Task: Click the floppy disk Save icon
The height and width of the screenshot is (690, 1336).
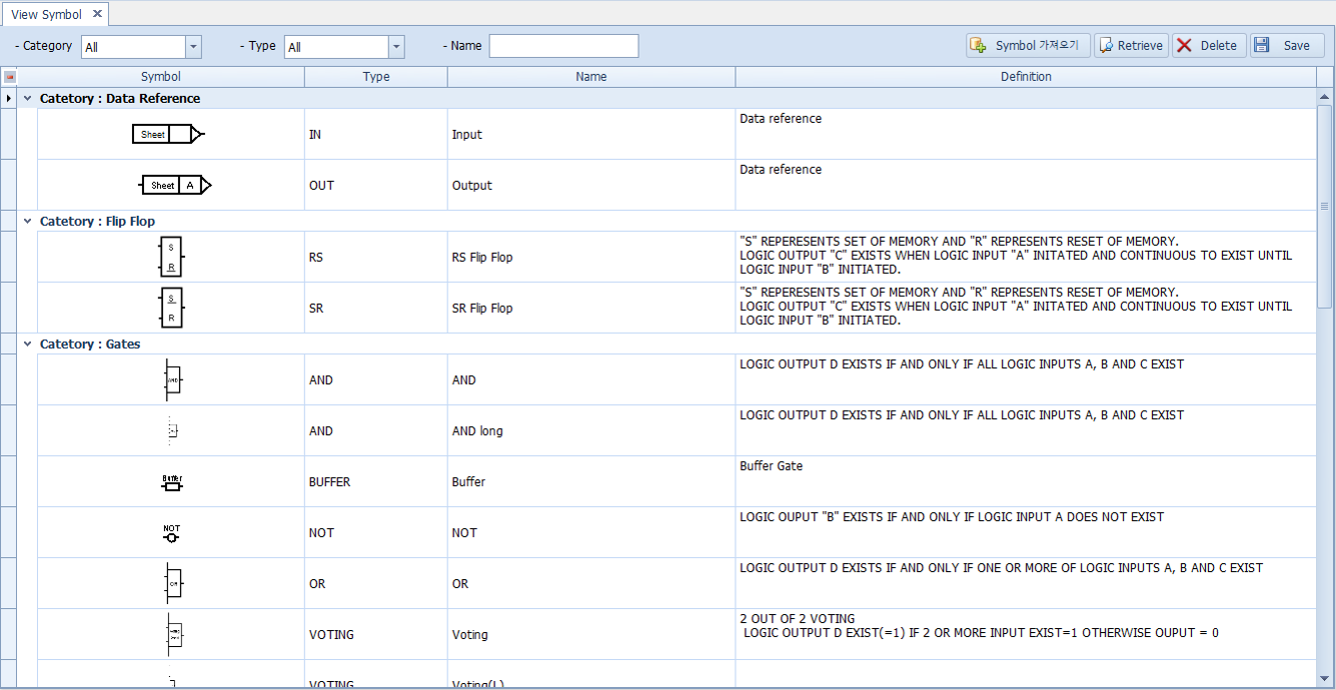Action: pos(1262,45)
